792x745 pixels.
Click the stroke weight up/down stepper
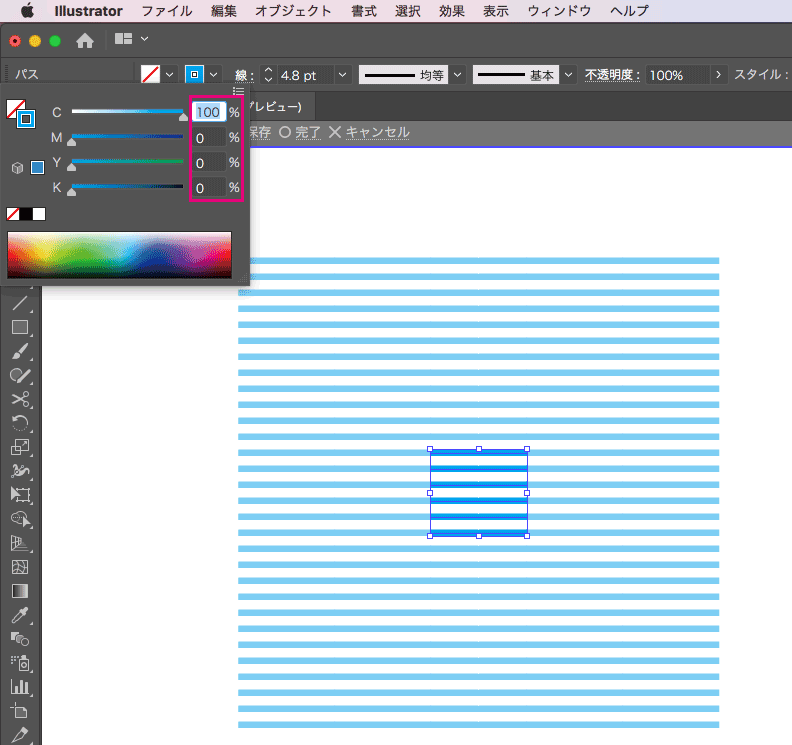coord(268,75)
